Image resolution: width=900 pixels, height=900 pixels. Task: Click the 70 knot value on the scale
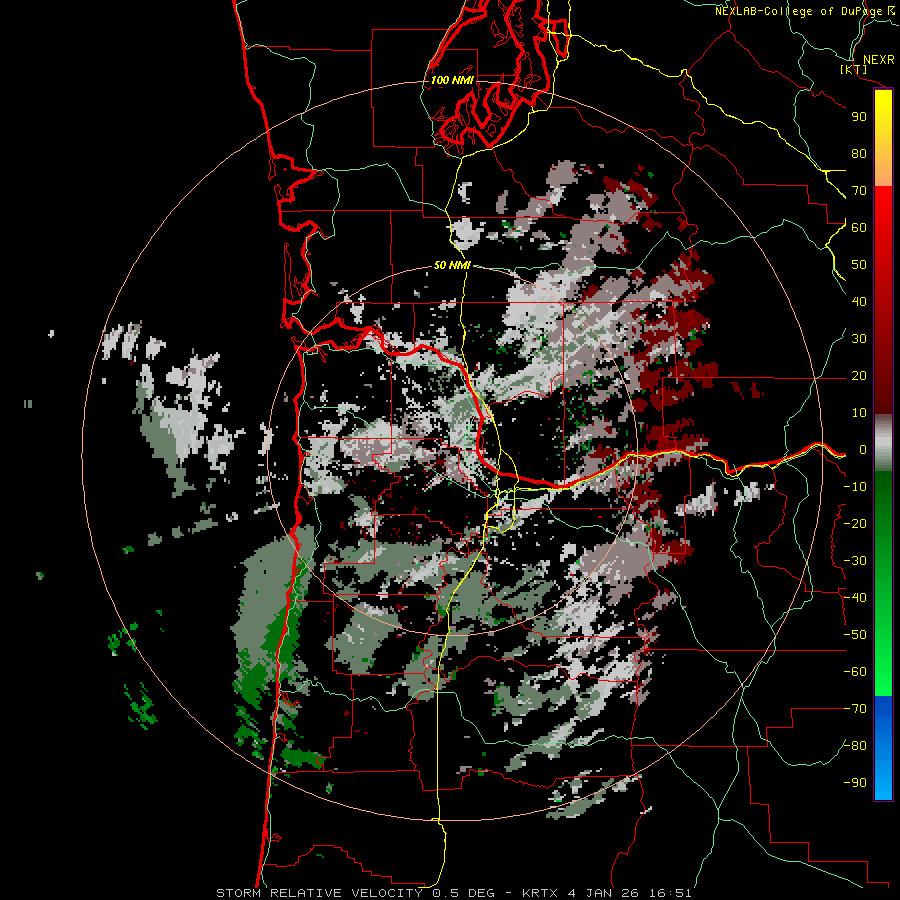click(859, 191)
